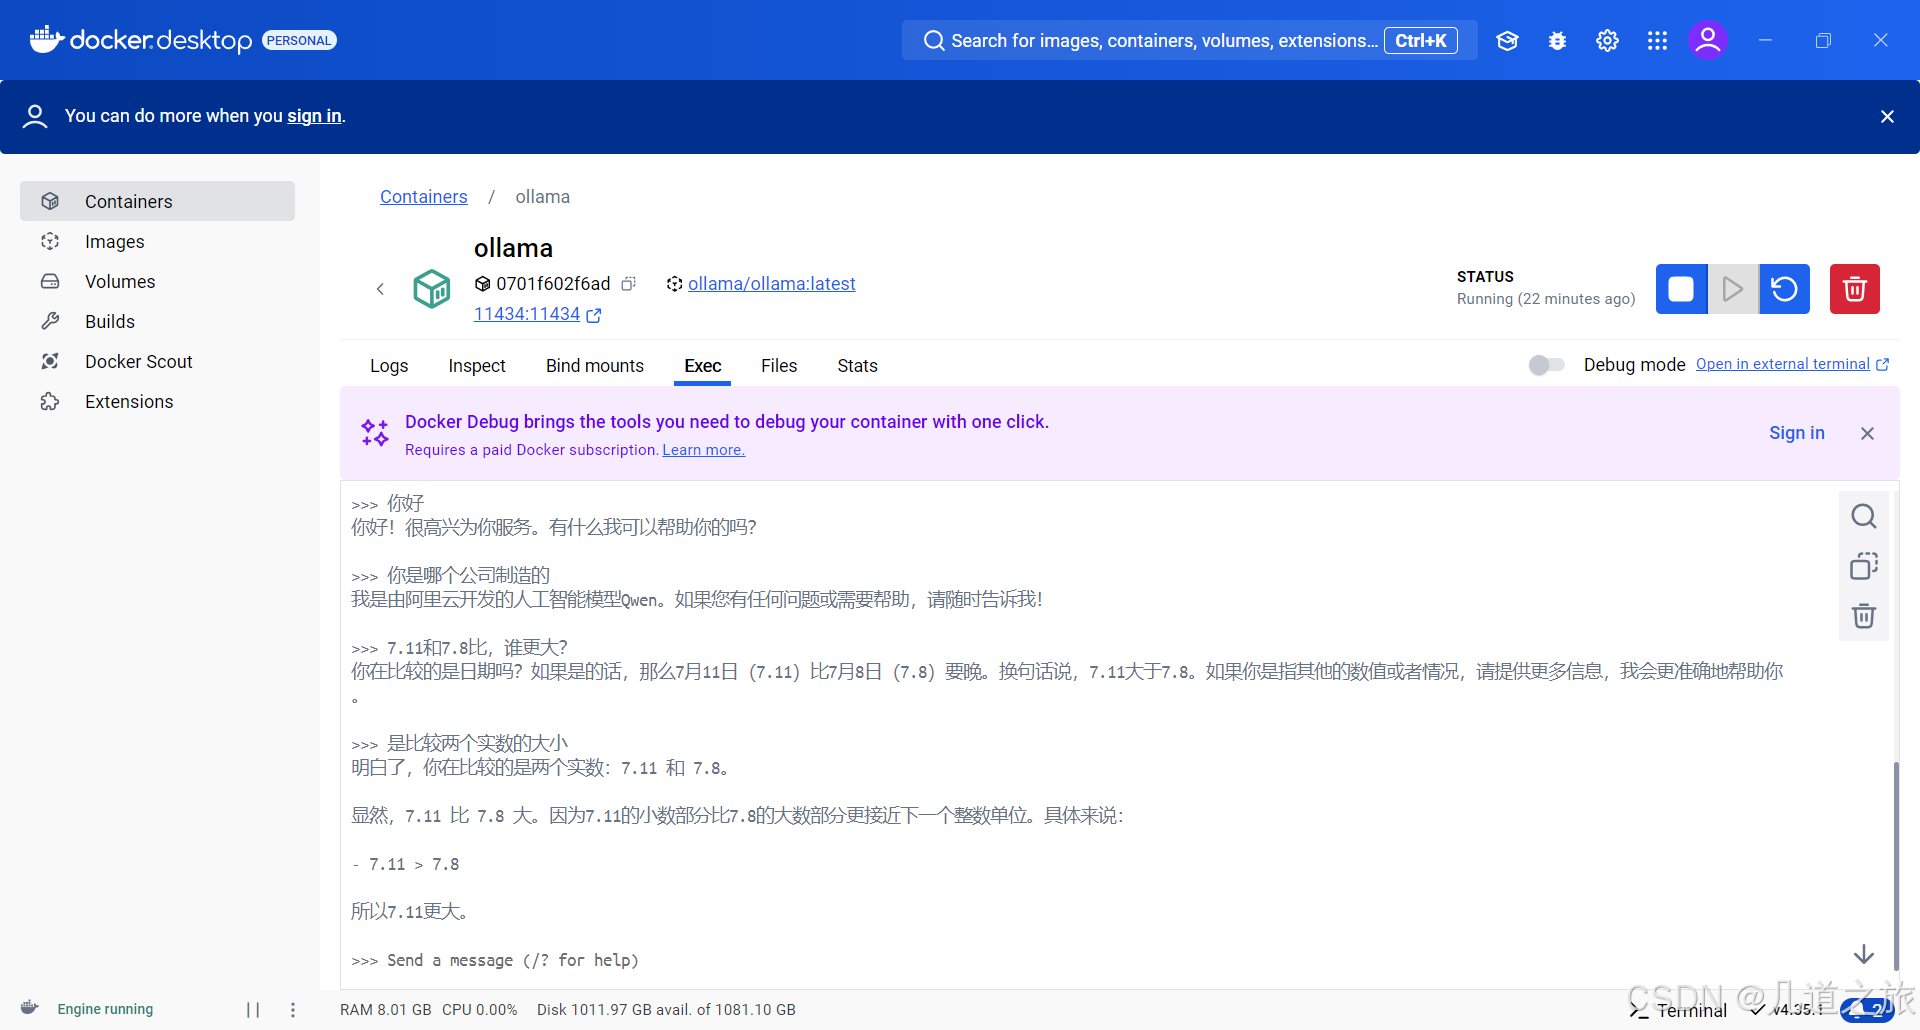Viewport: 1920px width, 1030px height.
Task: Restart the ollama container
Action: (1784, 289)
